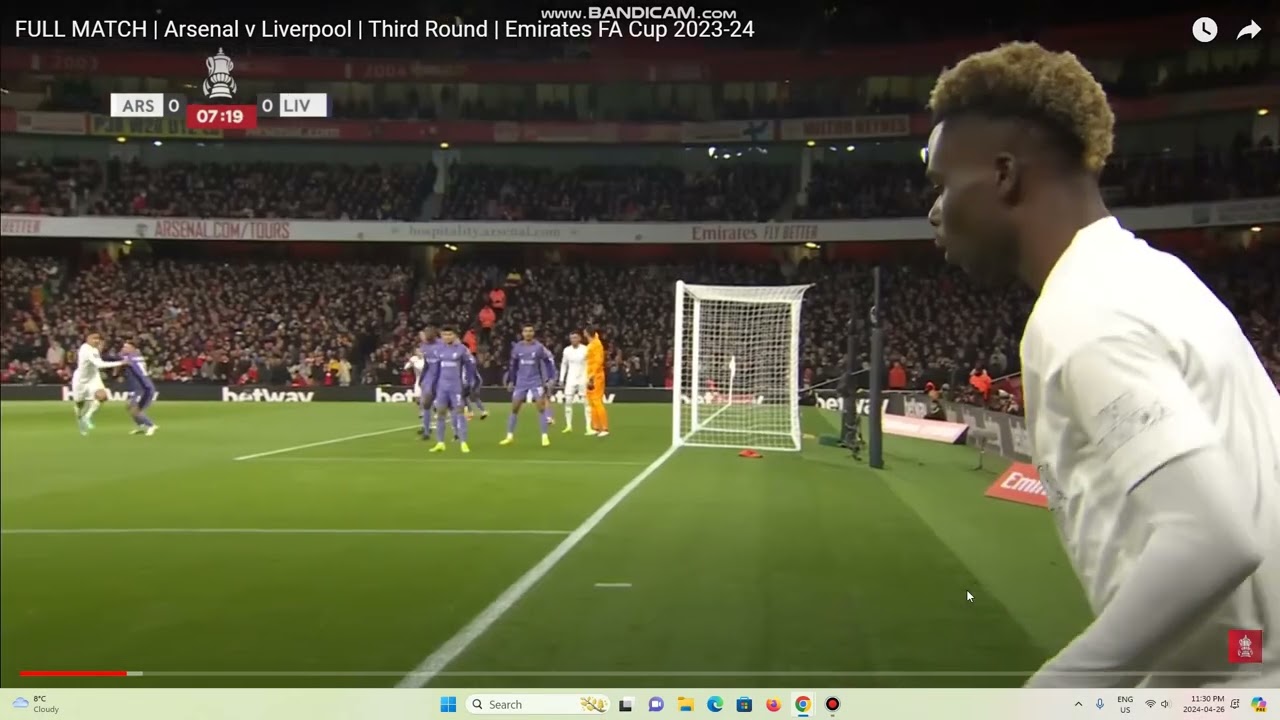1280x720 pixels.
Task: Open Microsoft Store from the taskbar
Action: (744, 704)
